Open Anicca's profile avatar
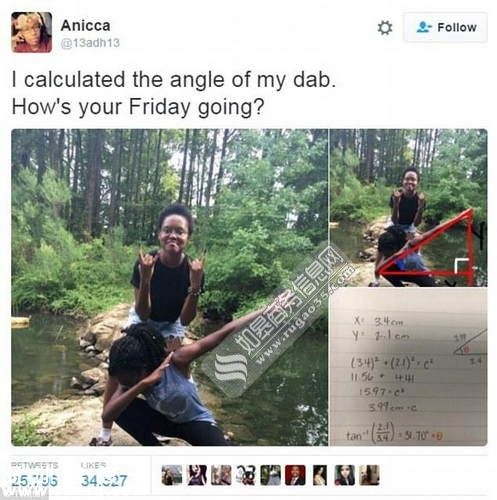The height and width of the screenshot is (500, 497). (x=32, y=32)
